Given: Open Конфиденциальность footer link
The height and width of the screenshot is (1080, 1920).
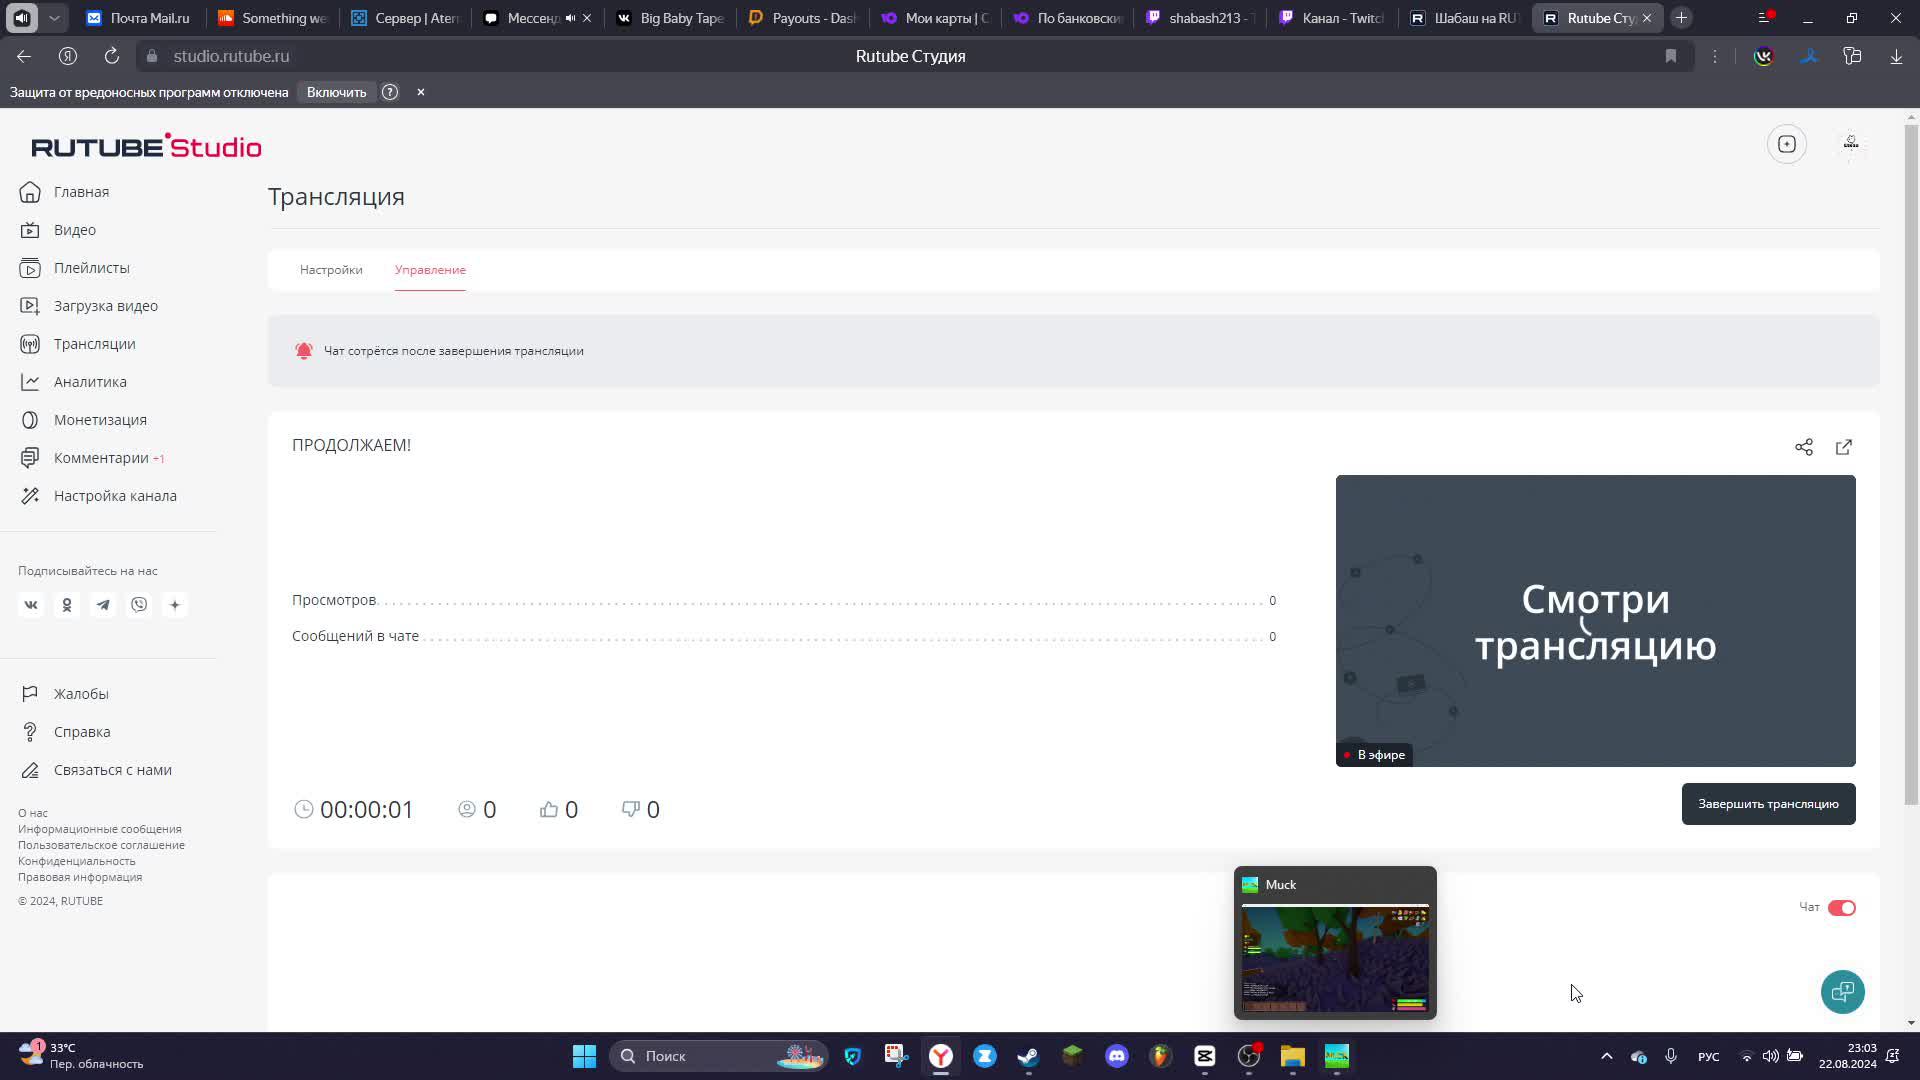Looking at the screenshot, I should point(77,861).
